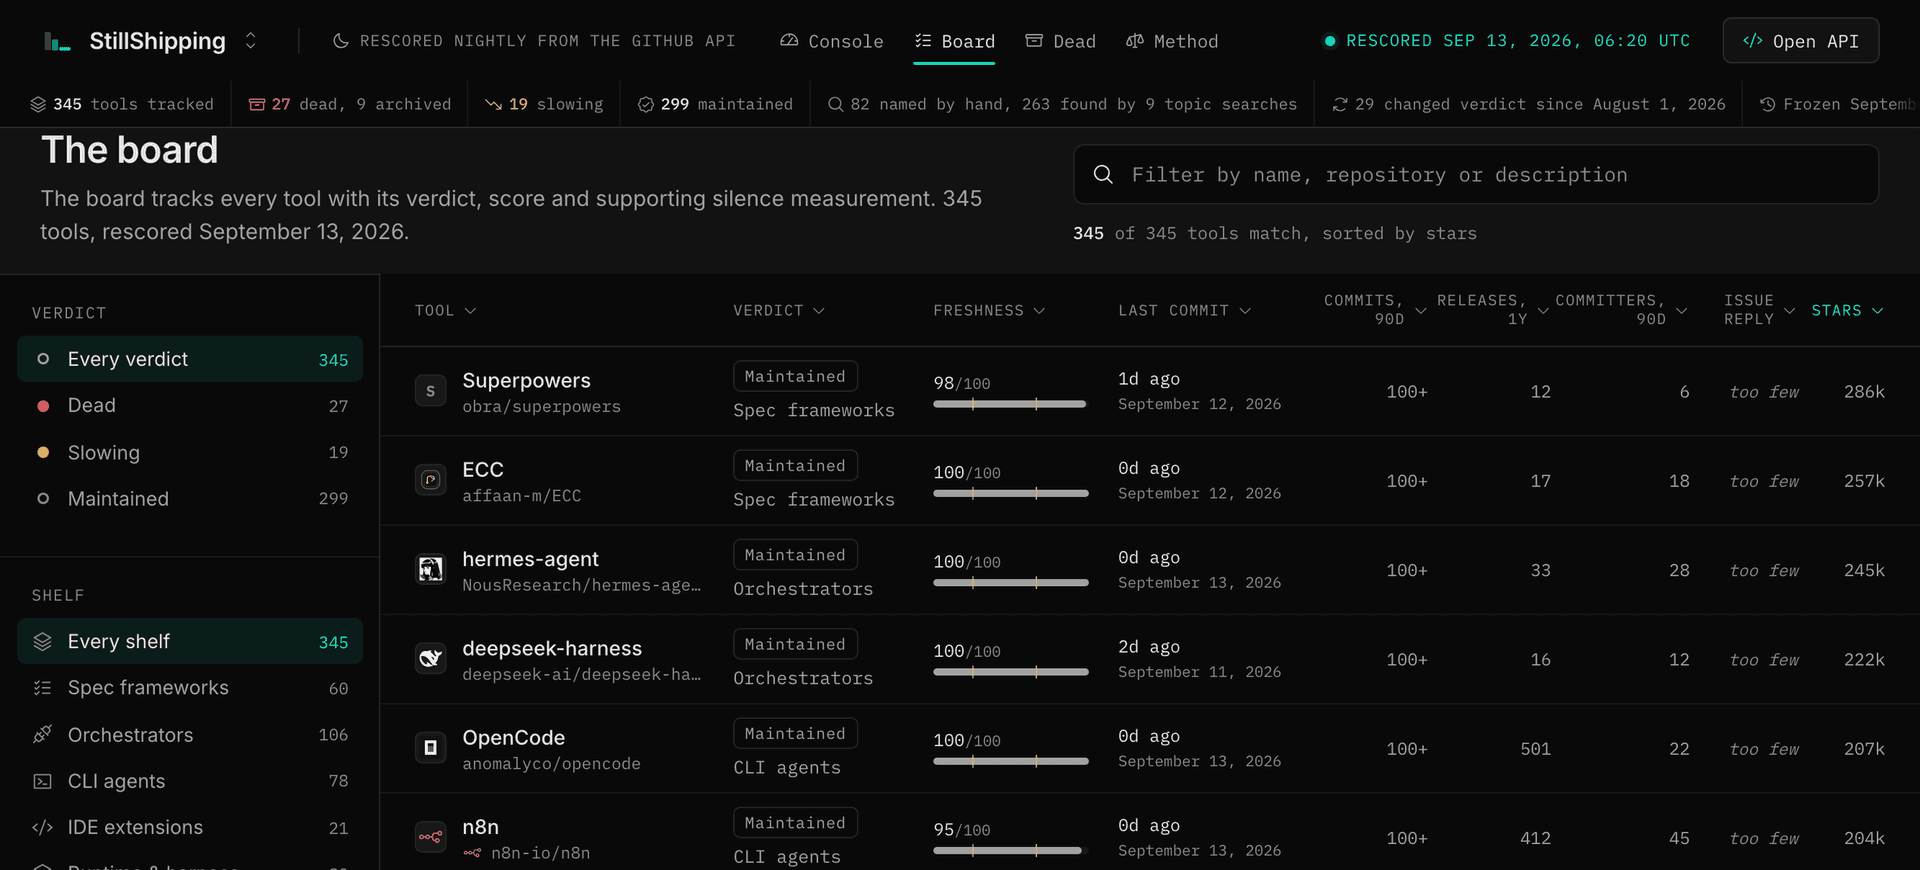Filter the board by Slowing verdict
The height and width of the screenshot is (870, 1920).
tap(190, 452)
